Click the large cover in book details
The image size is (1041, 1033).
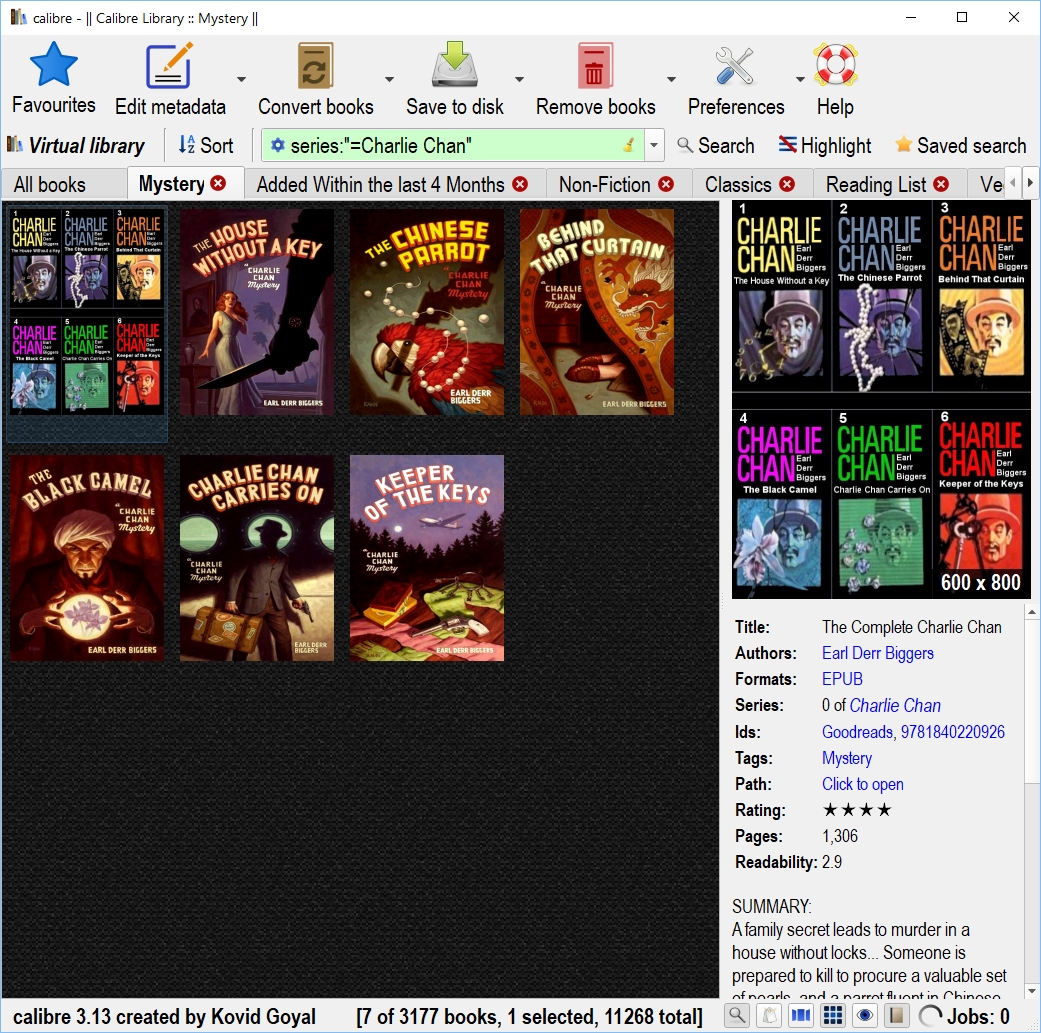pyautogui.click(x=881, y=400)
